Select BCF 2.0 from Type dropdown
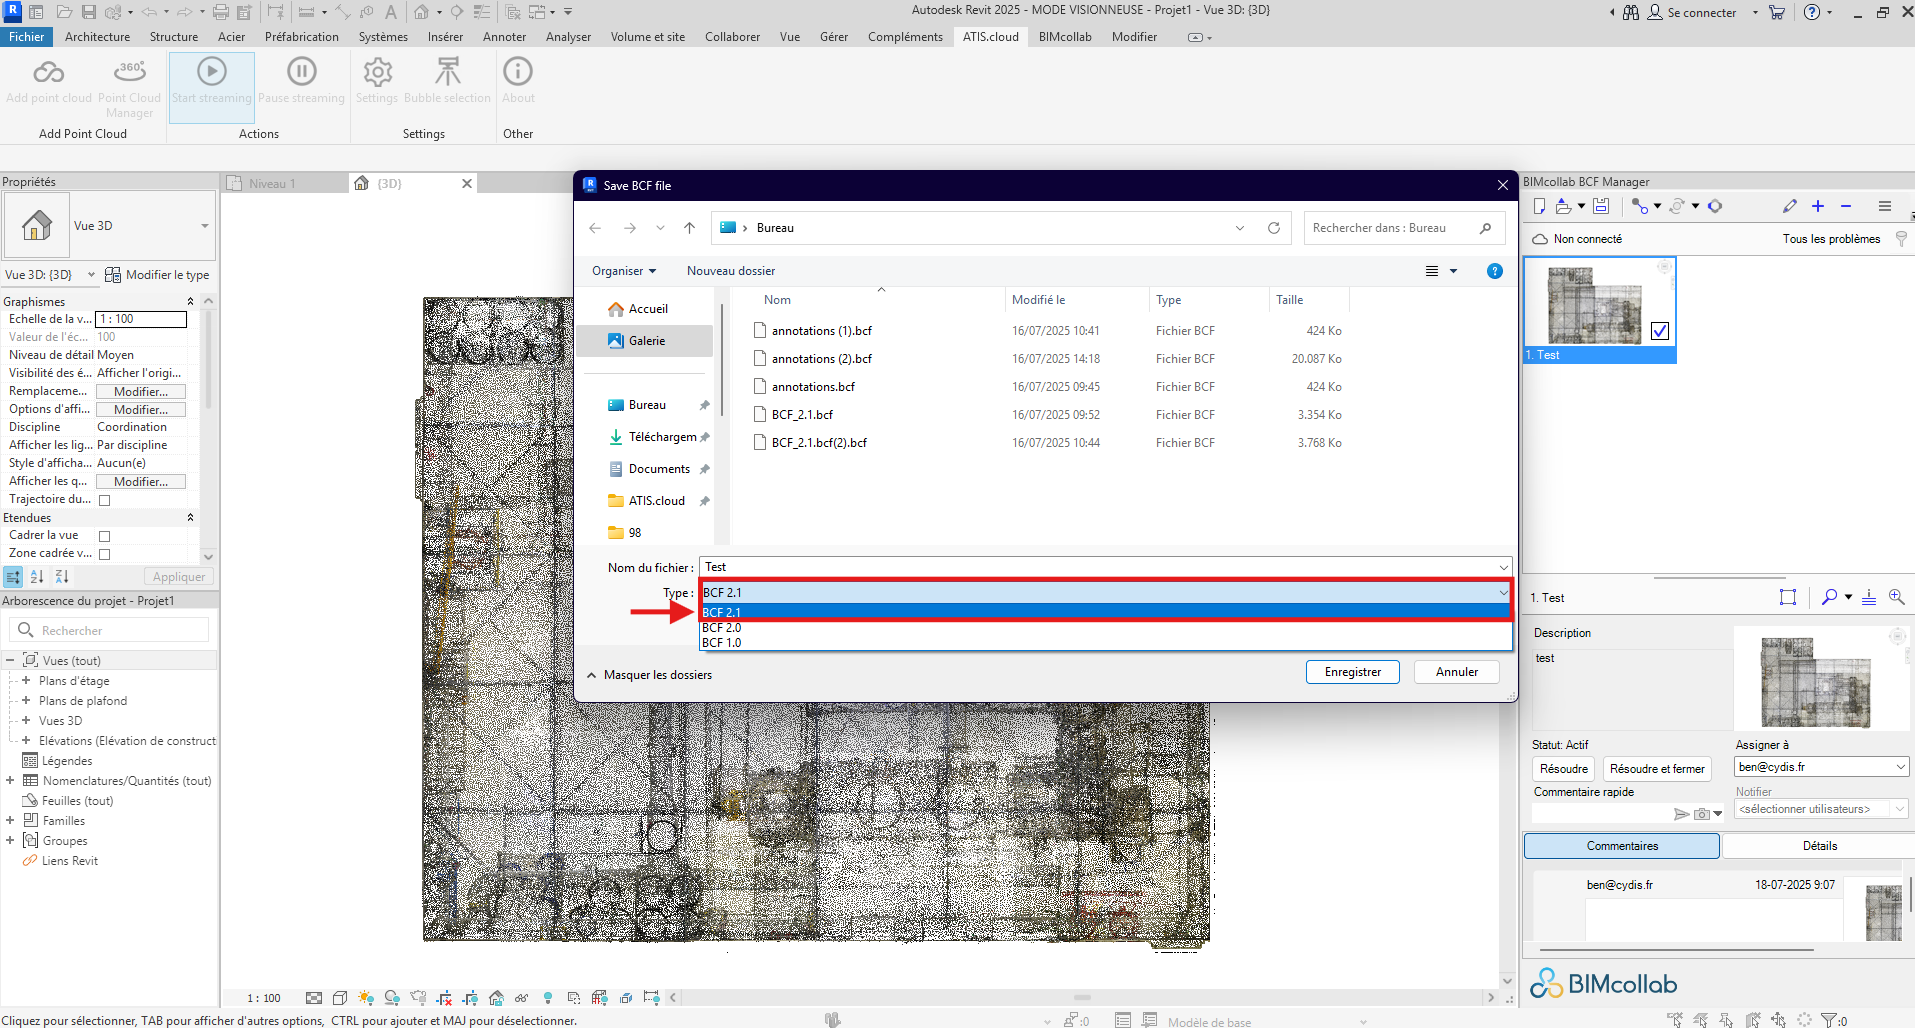Screen dimensions: 1915x1028 (x=722, y=628)
